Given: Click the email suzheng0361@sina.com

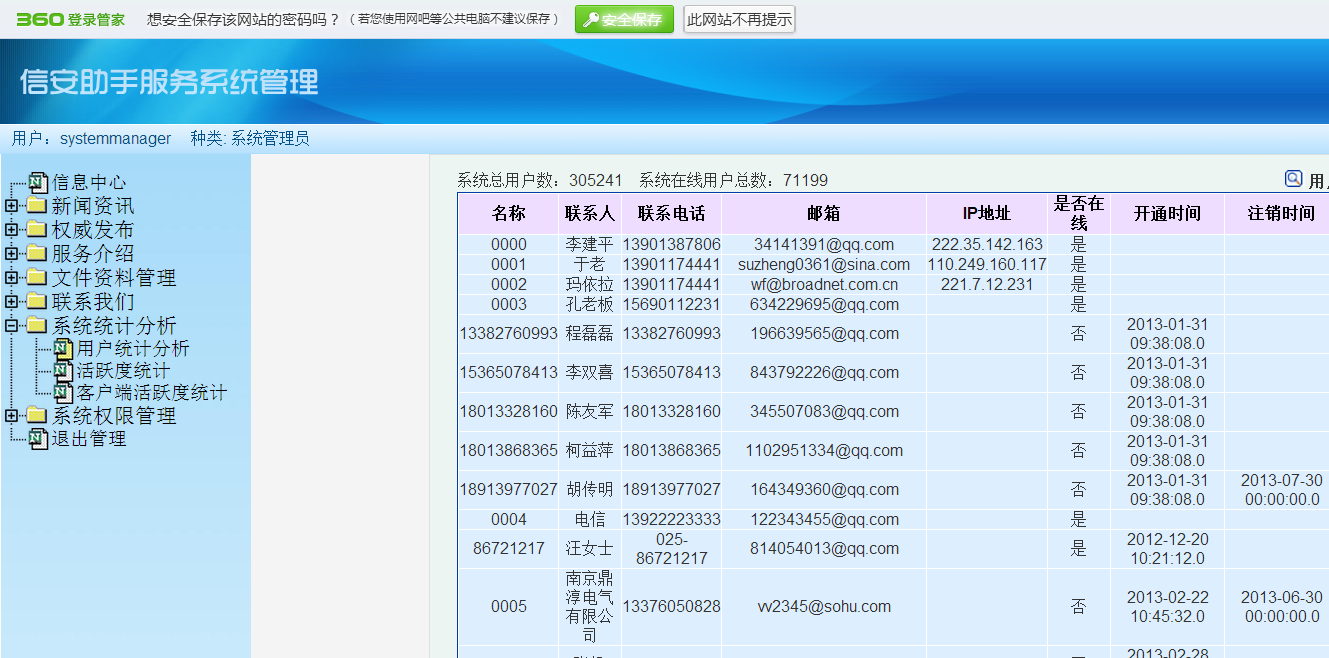Looking at the screenshot, I should (x=824, y=265).
